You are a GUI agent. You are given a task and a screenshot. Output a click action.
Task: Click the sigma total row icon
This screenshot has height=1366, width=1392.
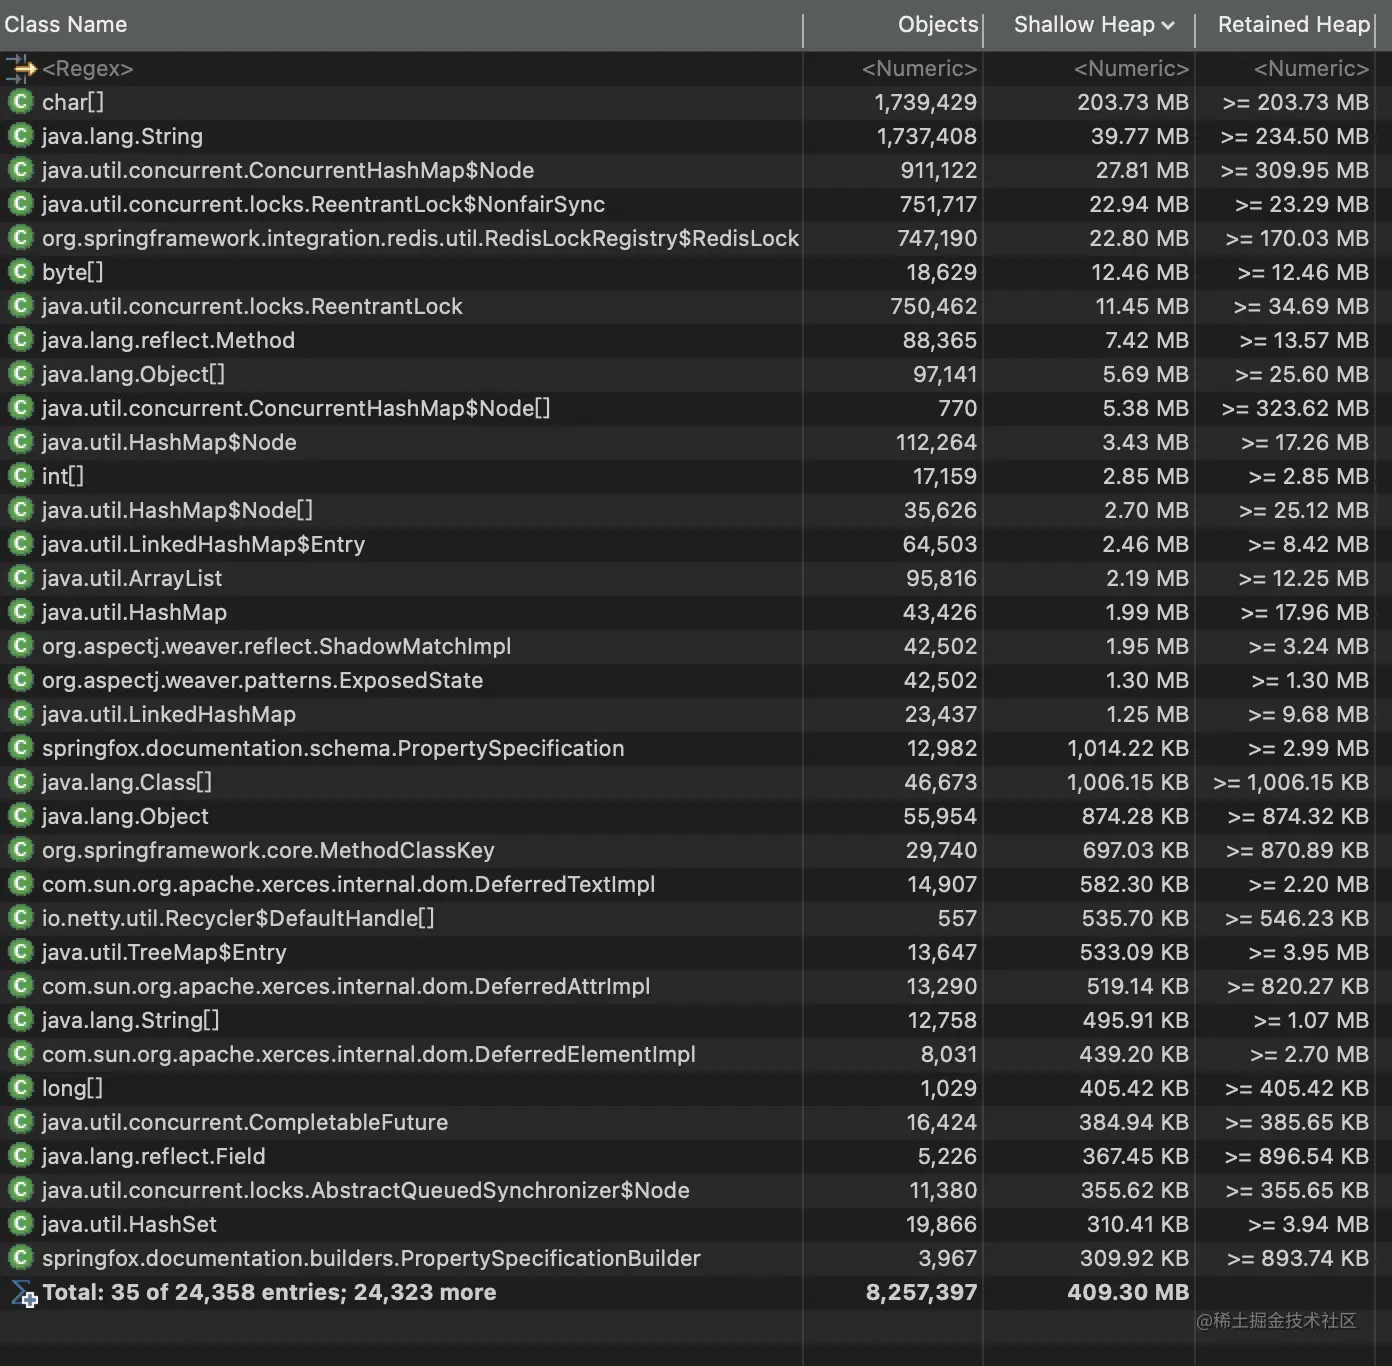pos(24,1293)
